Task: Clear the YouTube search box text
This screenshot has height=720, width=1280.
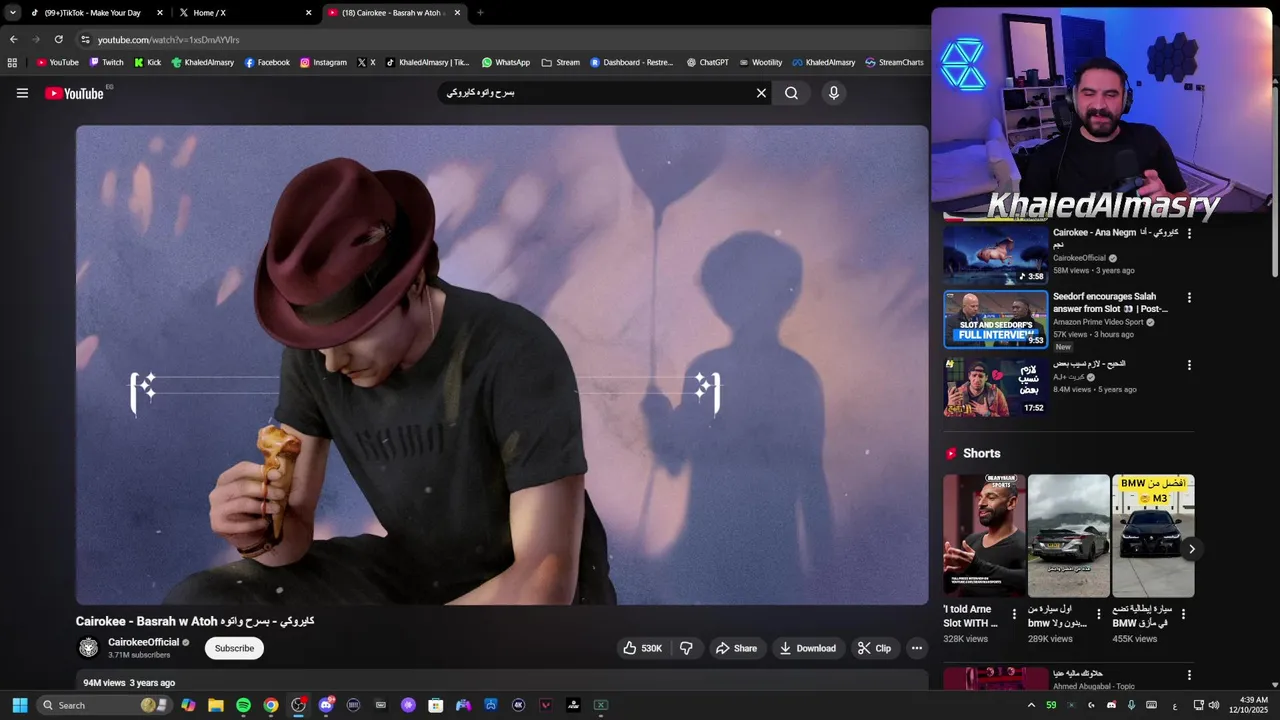Action: click(761, 93)
